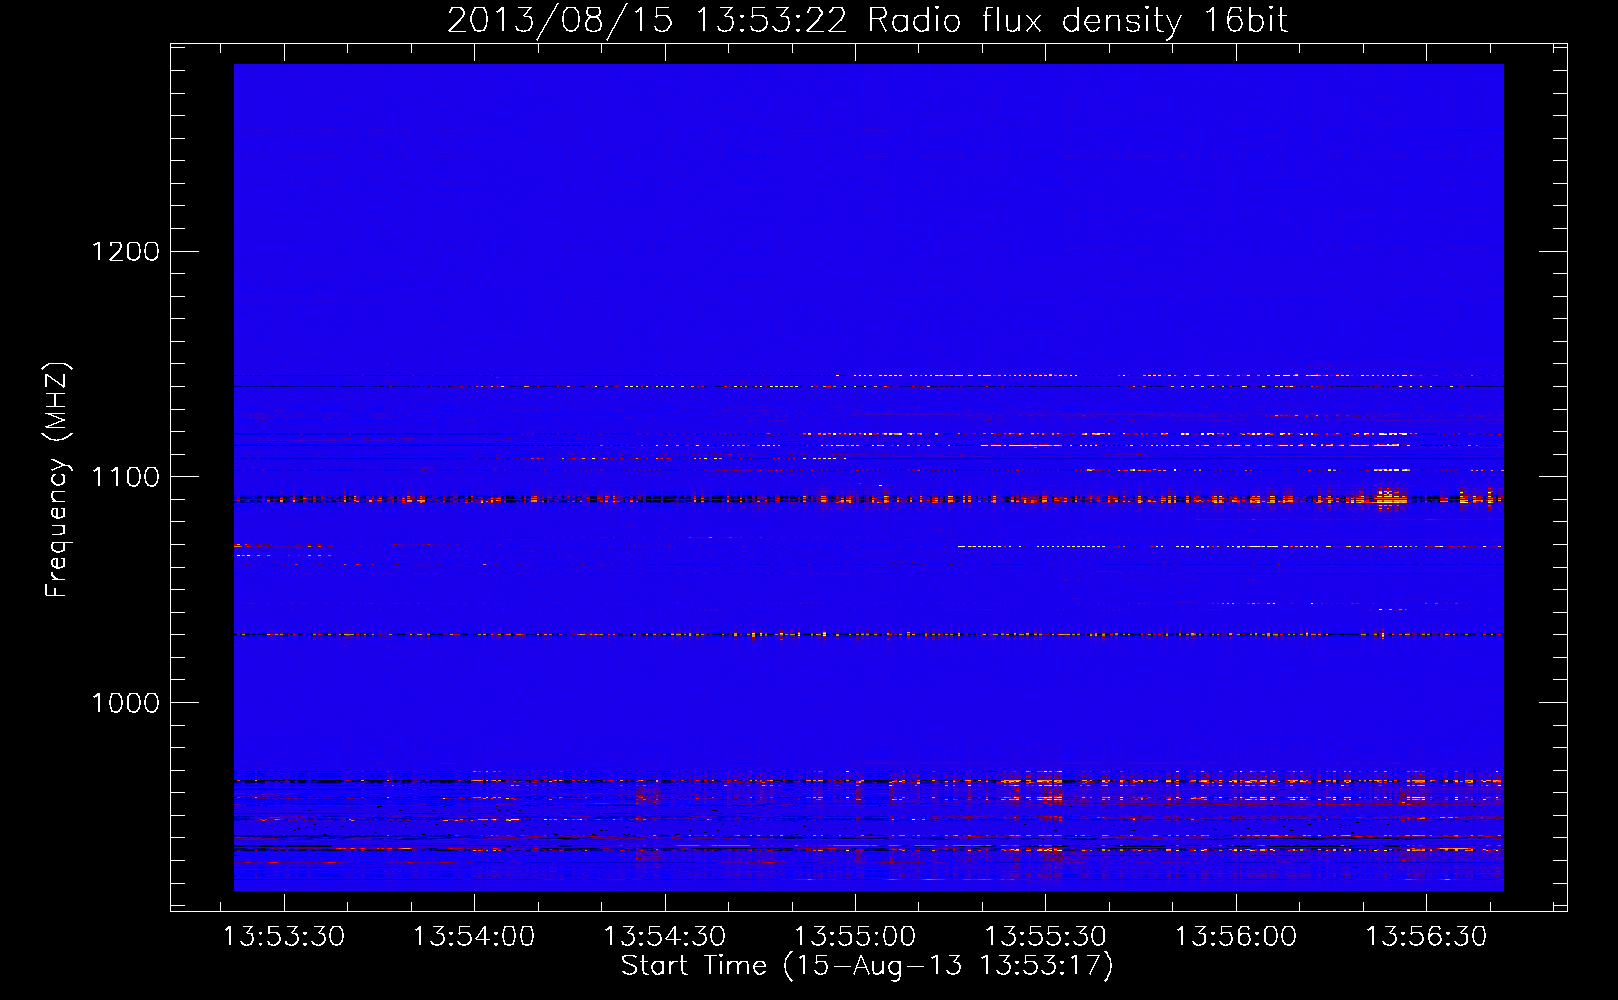Click the "Frequency (MHZ)" axis label

click(58, 480)
